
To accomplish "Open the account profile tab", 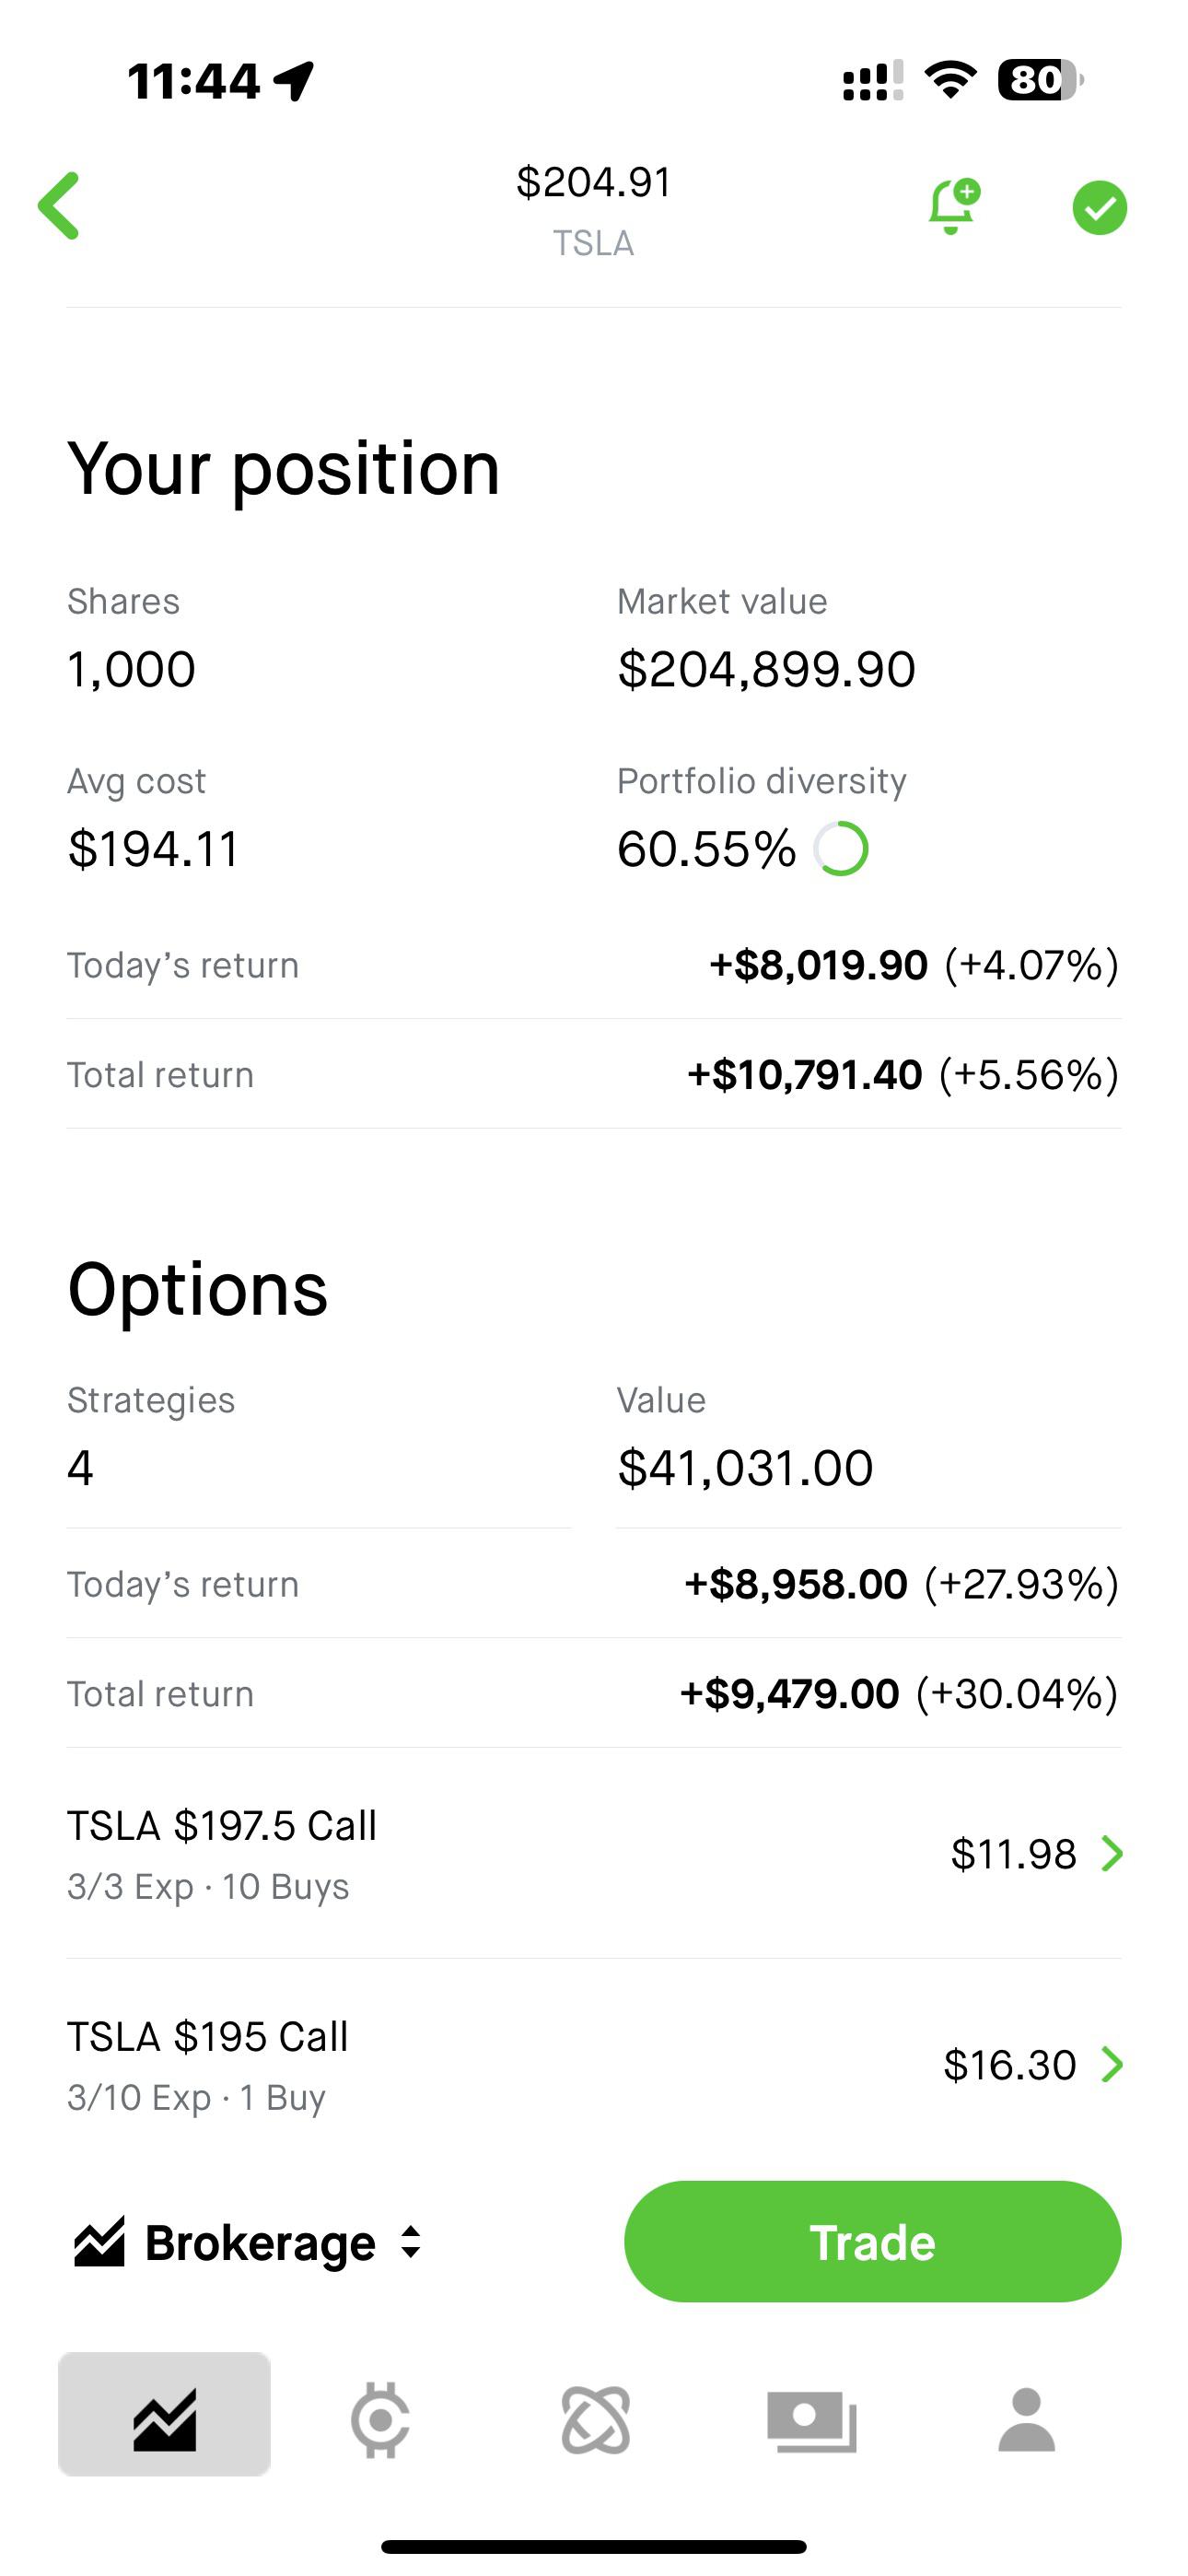I will (x=1026, y=2420).
